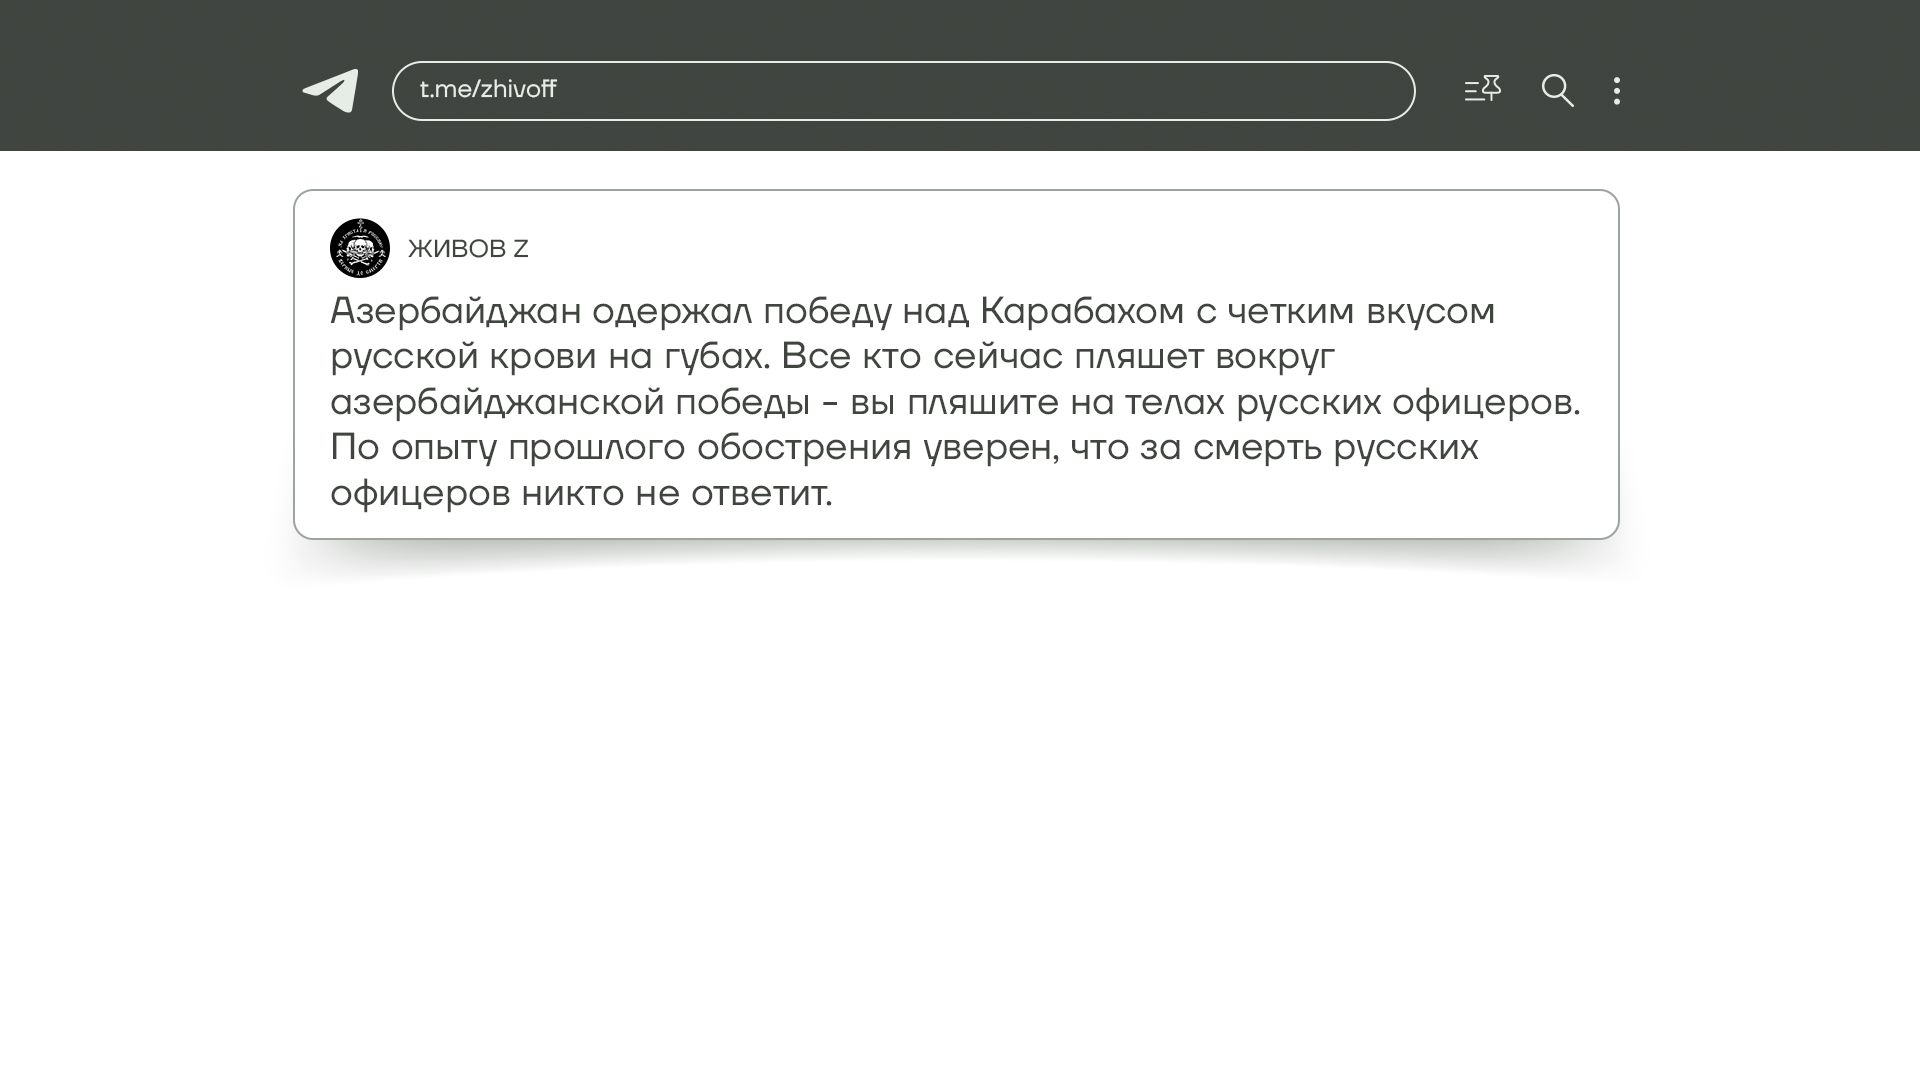1920x1080 pixels.
Task: Open search with the magnifier icon
Action: point(1557,91)
